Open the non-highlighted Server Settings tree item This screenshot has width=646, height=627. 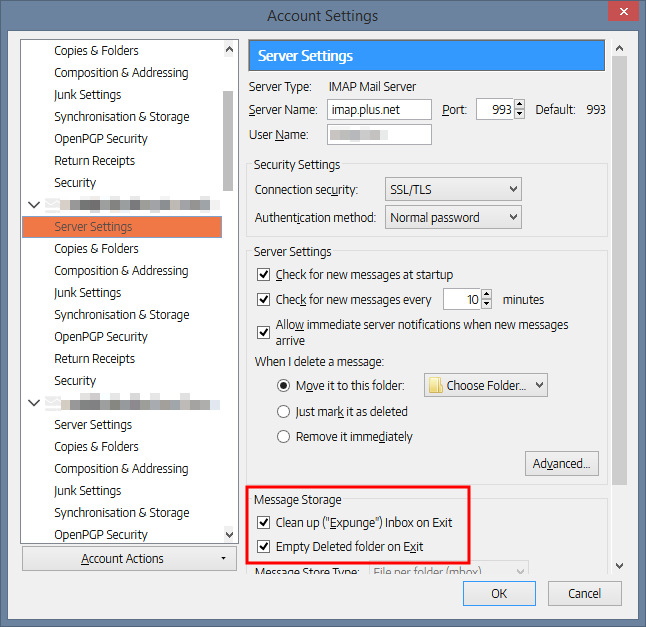[x=93, y=425]
